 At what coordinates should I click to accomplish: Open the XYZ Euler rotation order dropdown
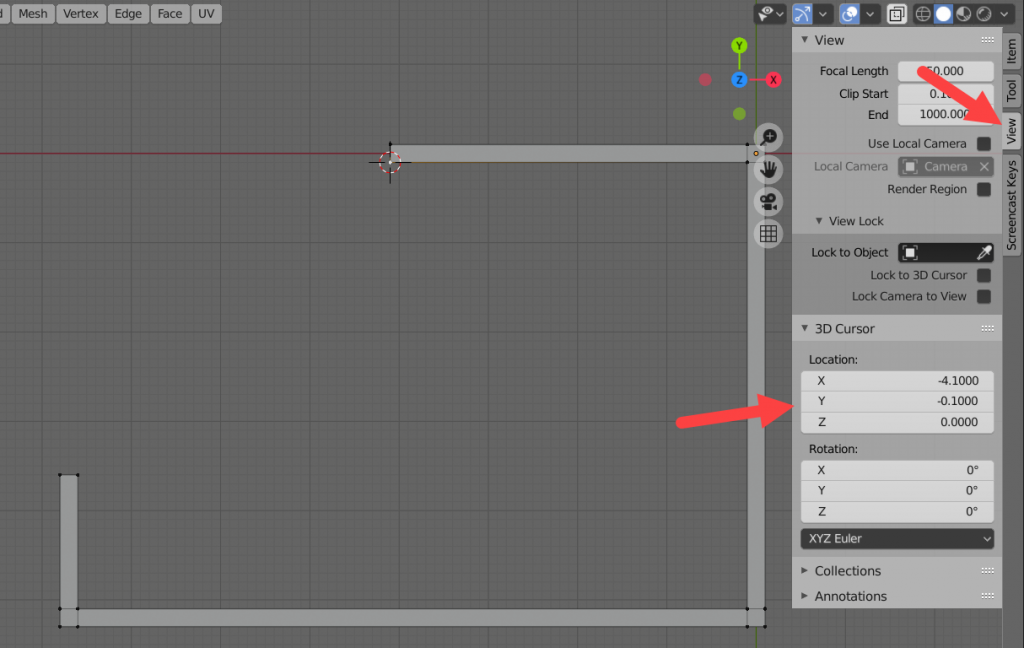point(896,538)
